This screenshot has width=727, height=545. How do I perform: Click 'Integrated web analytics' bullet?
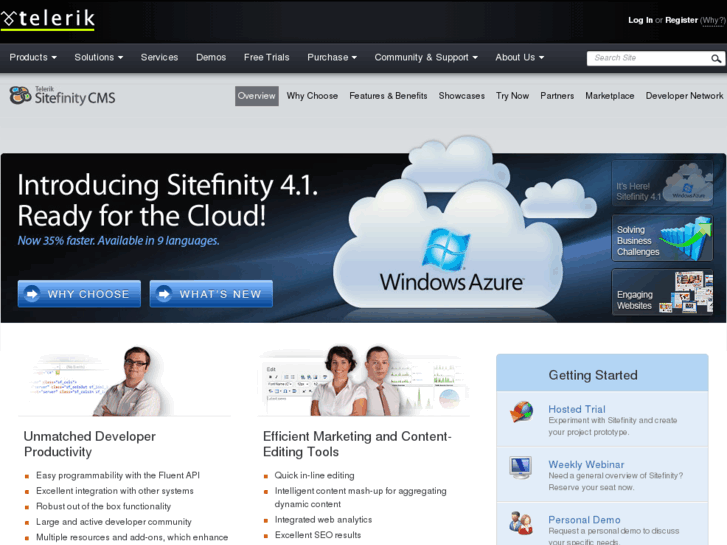tap(323, 519)
